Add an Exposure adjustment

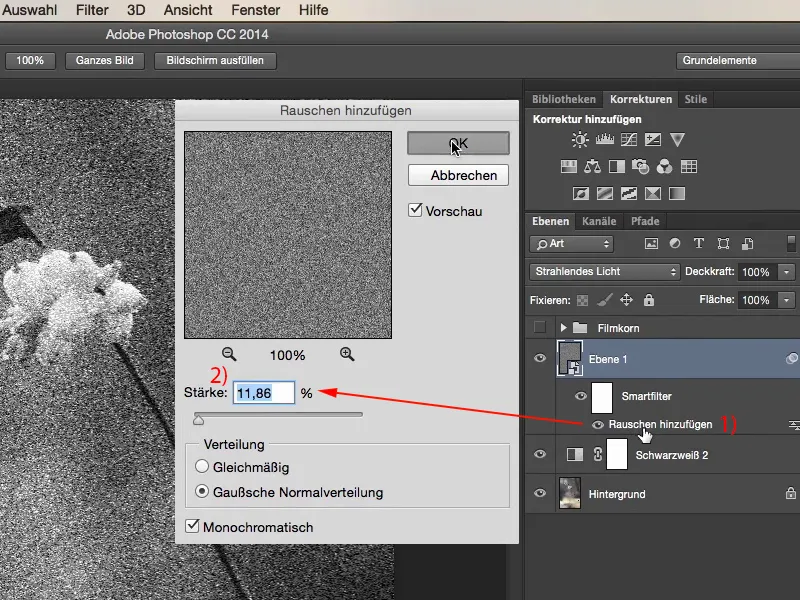(x=653, y=139)
